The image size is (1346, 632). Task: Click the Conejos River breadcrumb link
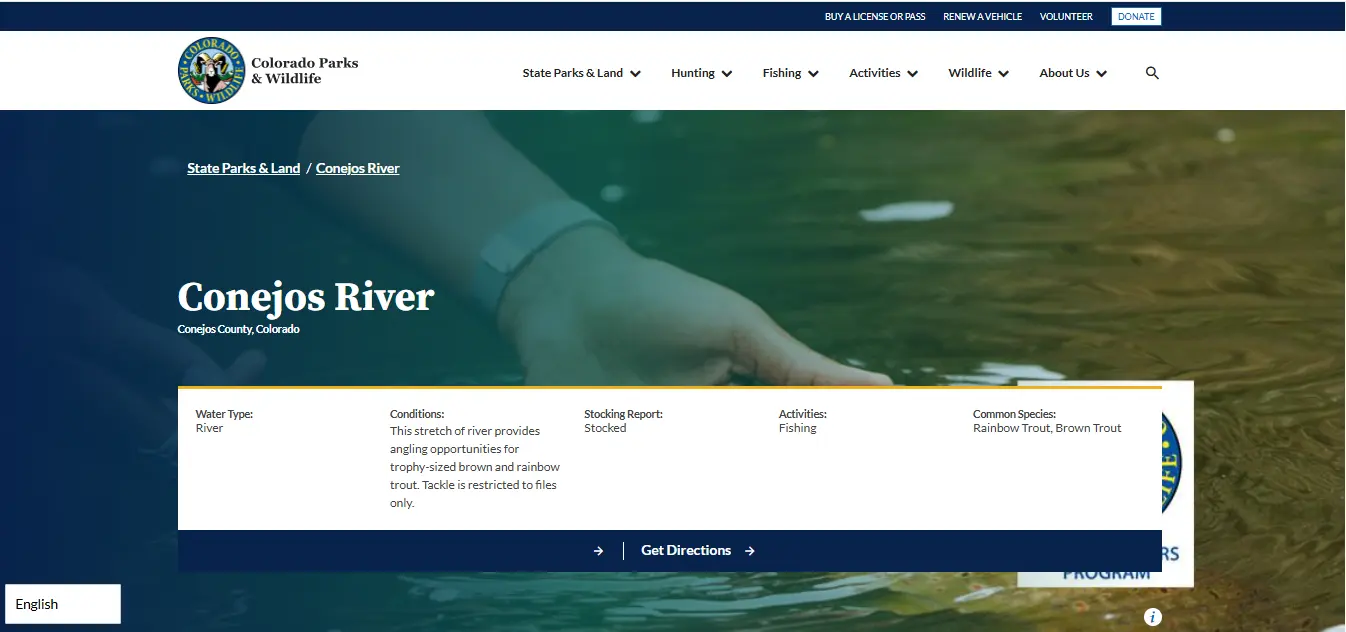pyautogui.click(x=357, y=168)
